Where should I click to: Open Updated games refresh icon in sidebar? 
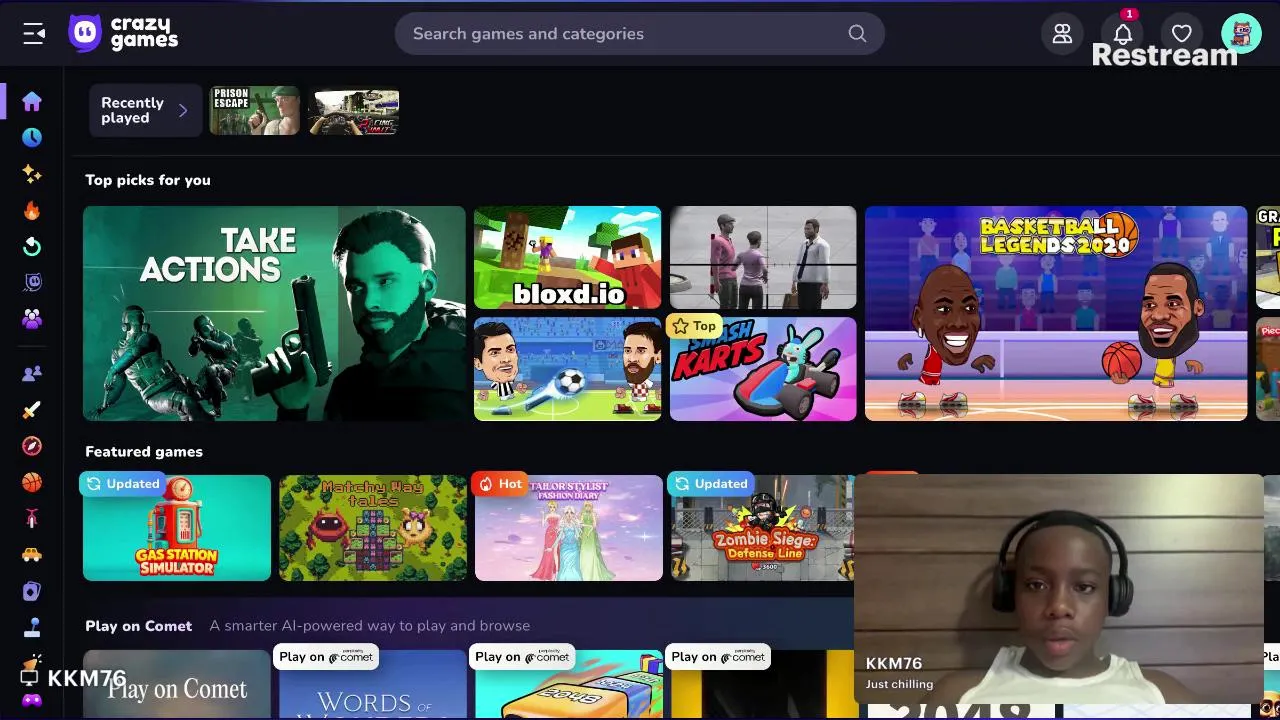pyautogui.click(x=32, y=247)
